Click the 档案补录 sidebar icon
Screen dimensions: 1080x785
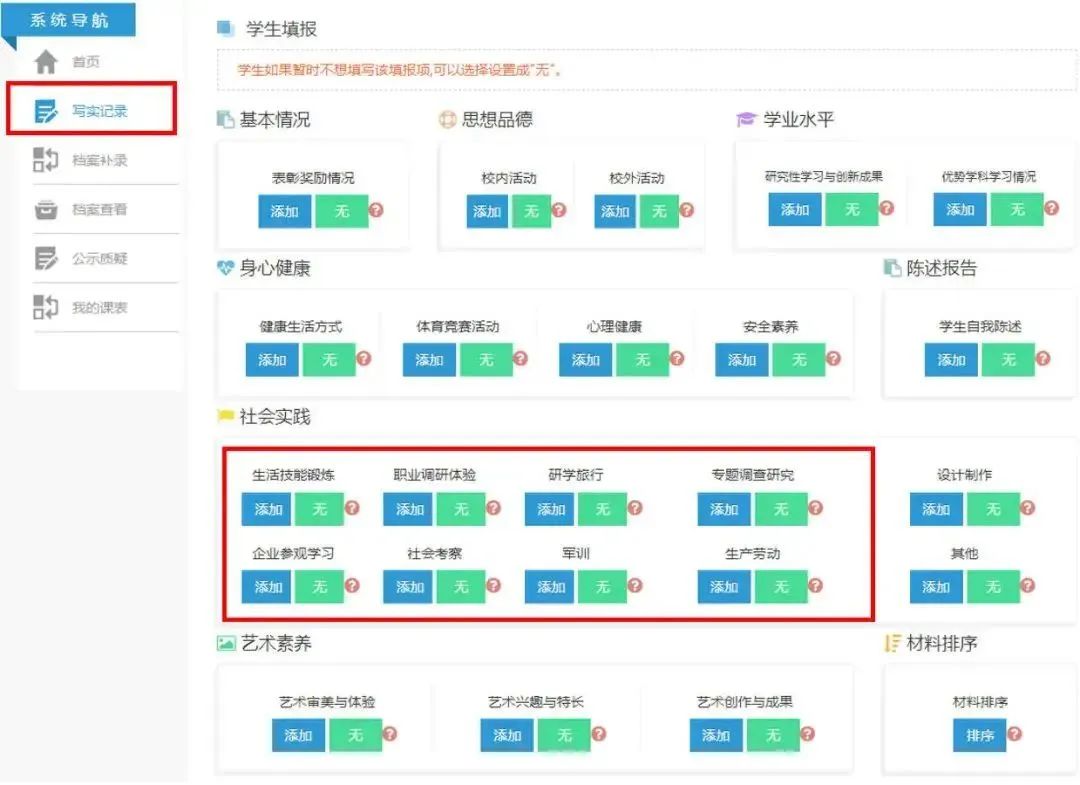(x=45, y=160)
